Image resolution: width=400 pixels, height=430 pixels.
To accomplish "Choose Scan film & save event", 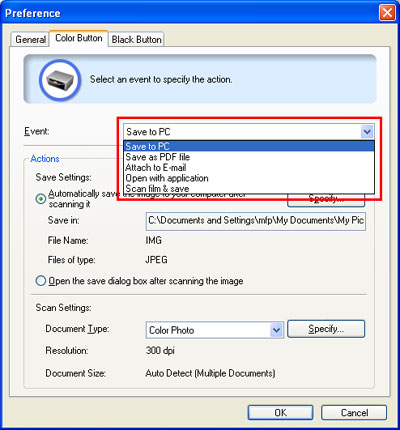I will (x=249, y=188).
